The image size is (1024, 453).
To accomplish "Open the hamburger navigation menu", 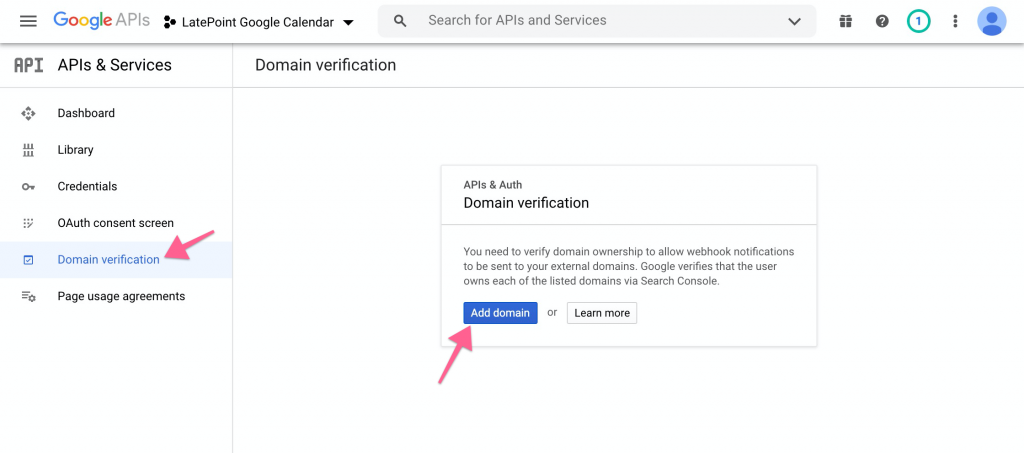I will coord(28,21).
